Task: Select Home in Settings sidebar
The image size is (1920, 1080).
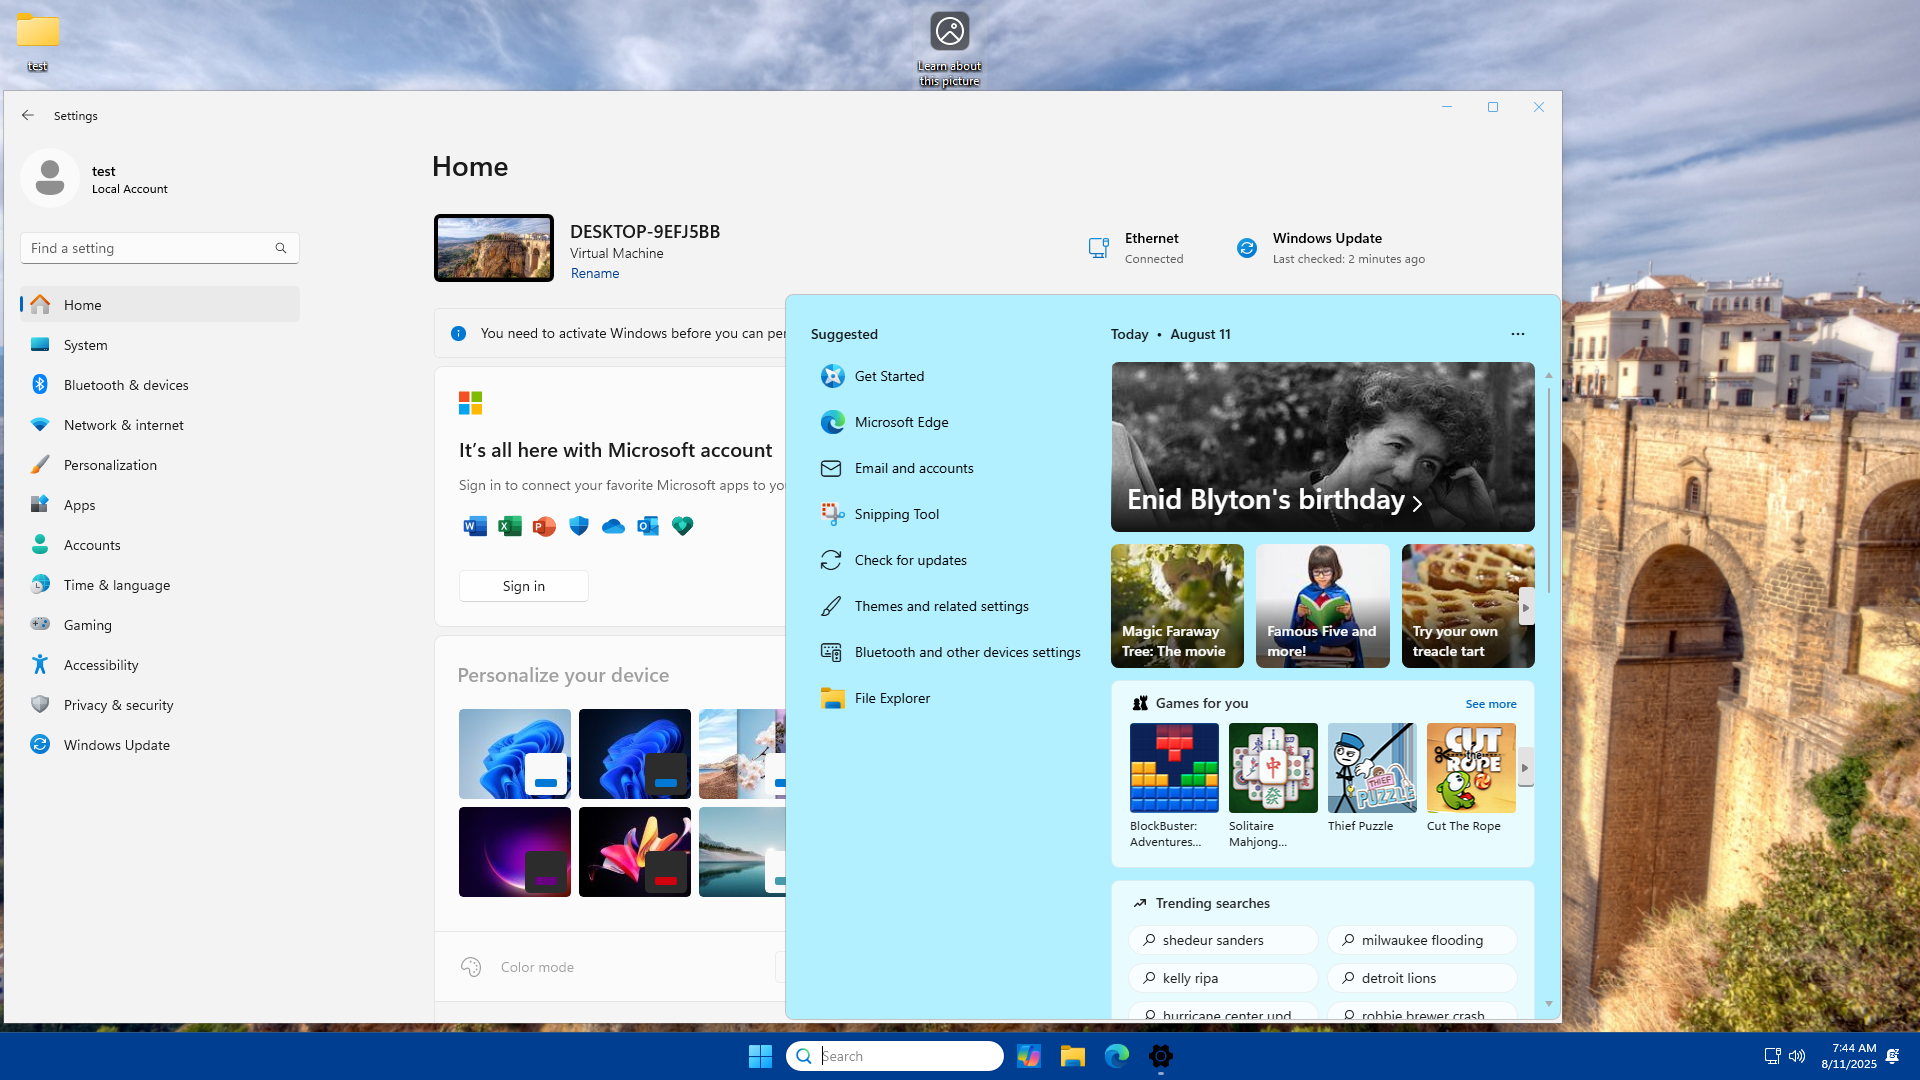Action: click(160, 305)
